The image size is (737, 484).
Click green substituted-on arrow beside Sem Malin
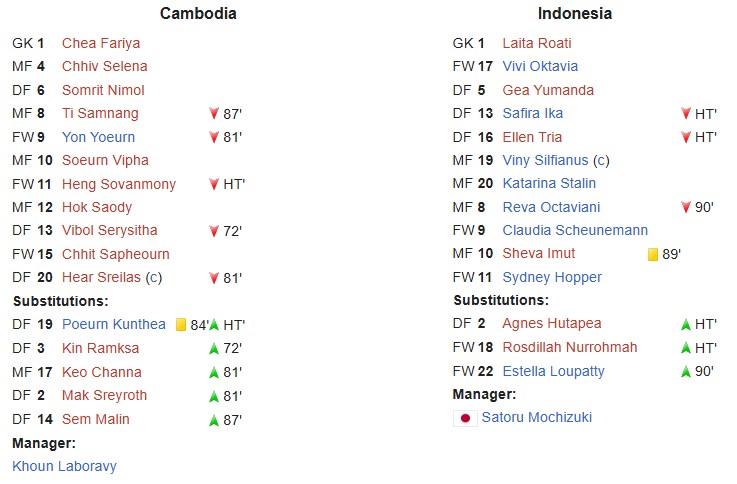pyautogui.click(x=214, y=420)
